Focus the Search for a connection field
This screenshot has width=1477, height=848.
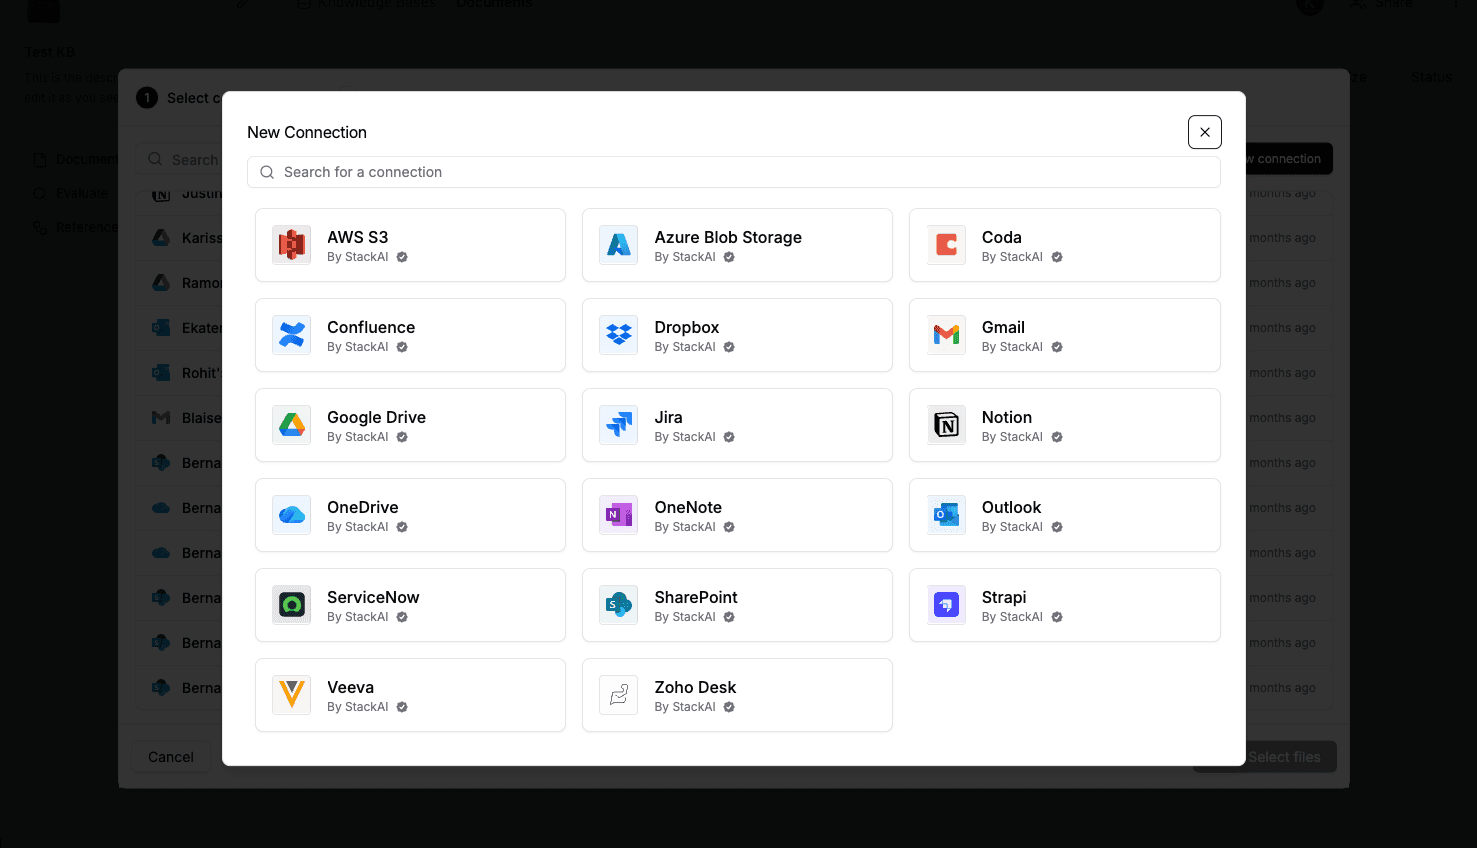(x=734, y=172)
